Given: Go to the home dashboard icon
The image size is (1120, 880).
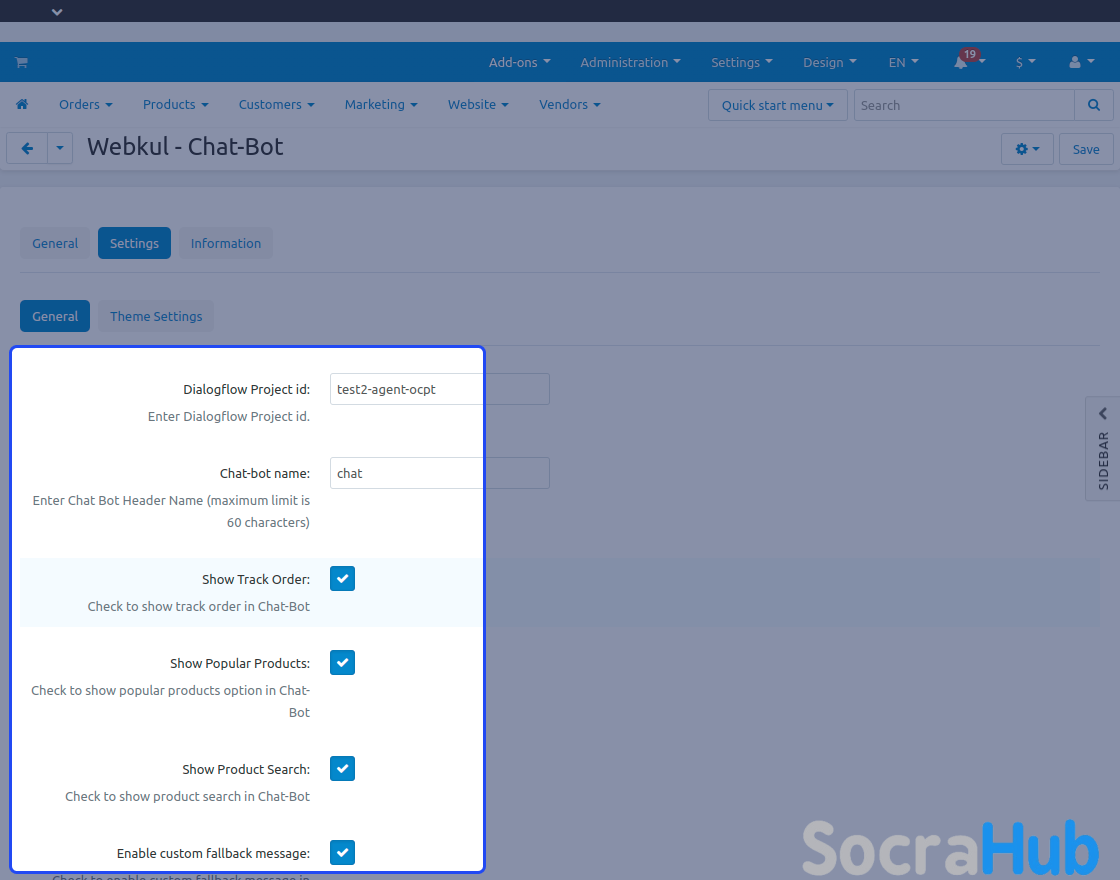Looking at the screenshot, I should coord(22,104).
